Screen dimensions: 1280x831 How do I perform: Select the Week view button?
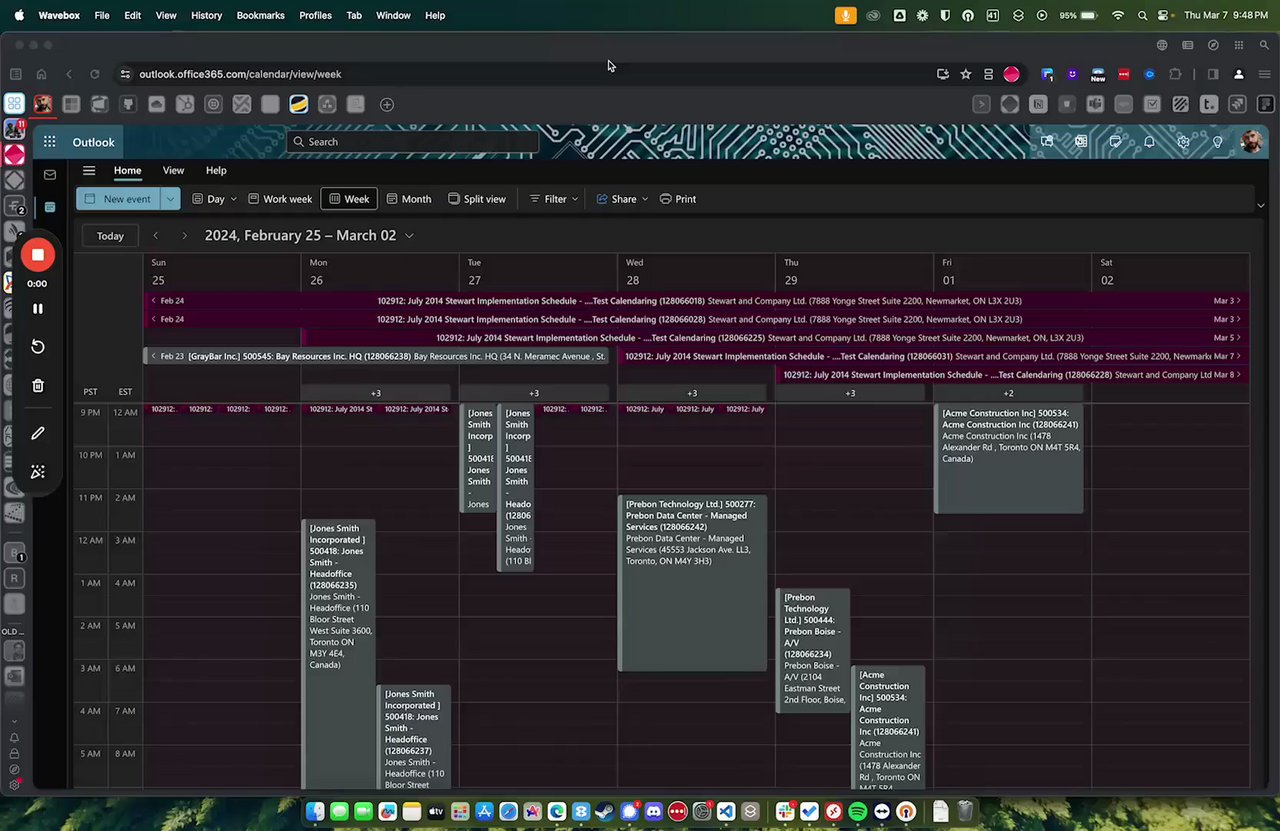pos(349,199)
